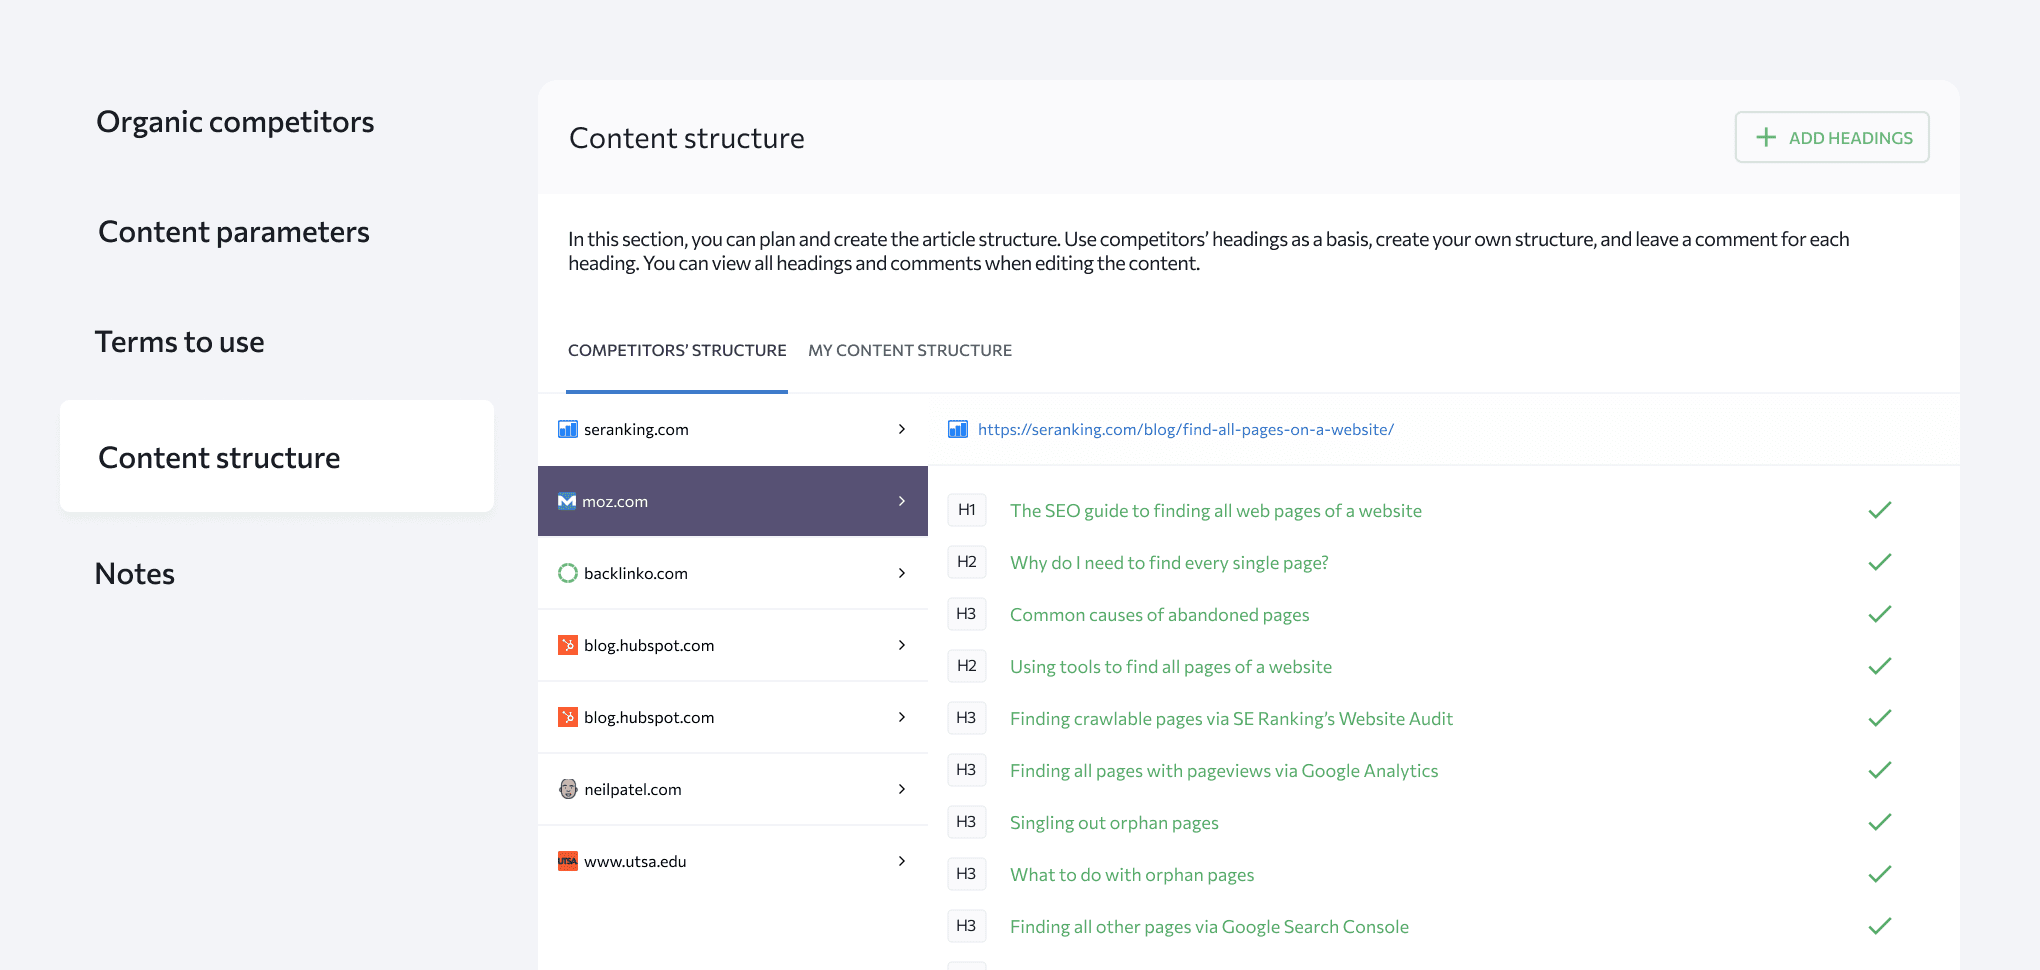Click the Moz "M" icon in the domain list
This screenshot has width=2040, height=970.
567,501
